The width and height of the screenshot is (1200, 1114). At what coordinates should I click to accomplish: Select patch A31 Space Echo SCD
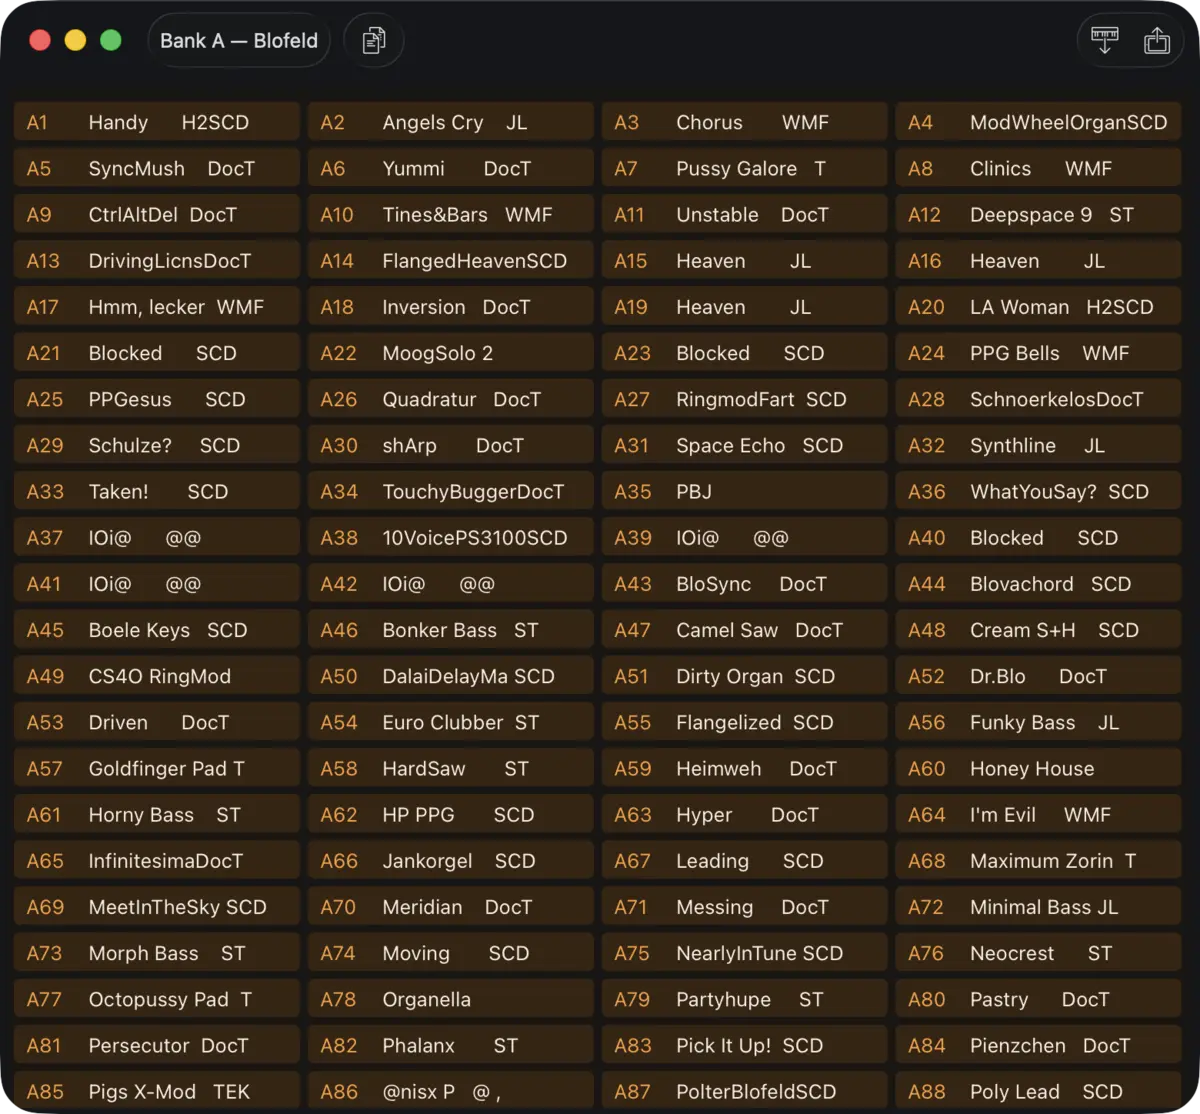745,445
